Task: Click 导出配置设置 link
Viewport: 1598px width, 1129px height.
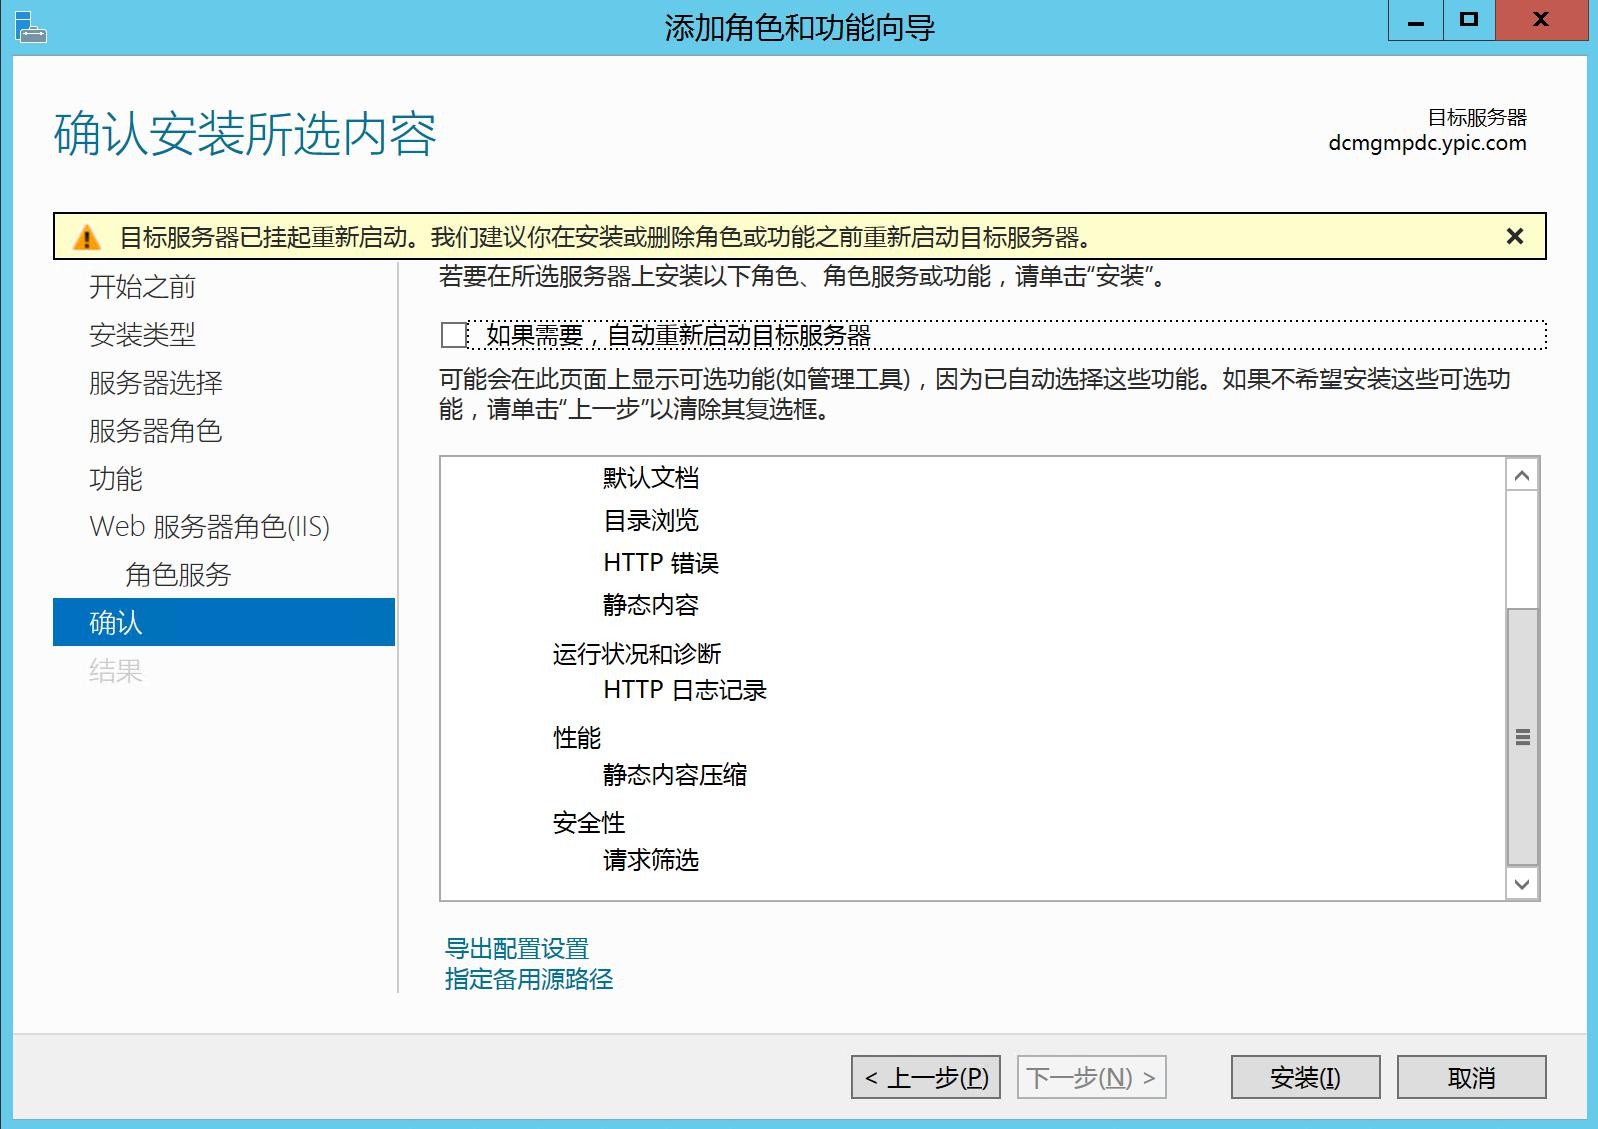Action: [516, 948]
